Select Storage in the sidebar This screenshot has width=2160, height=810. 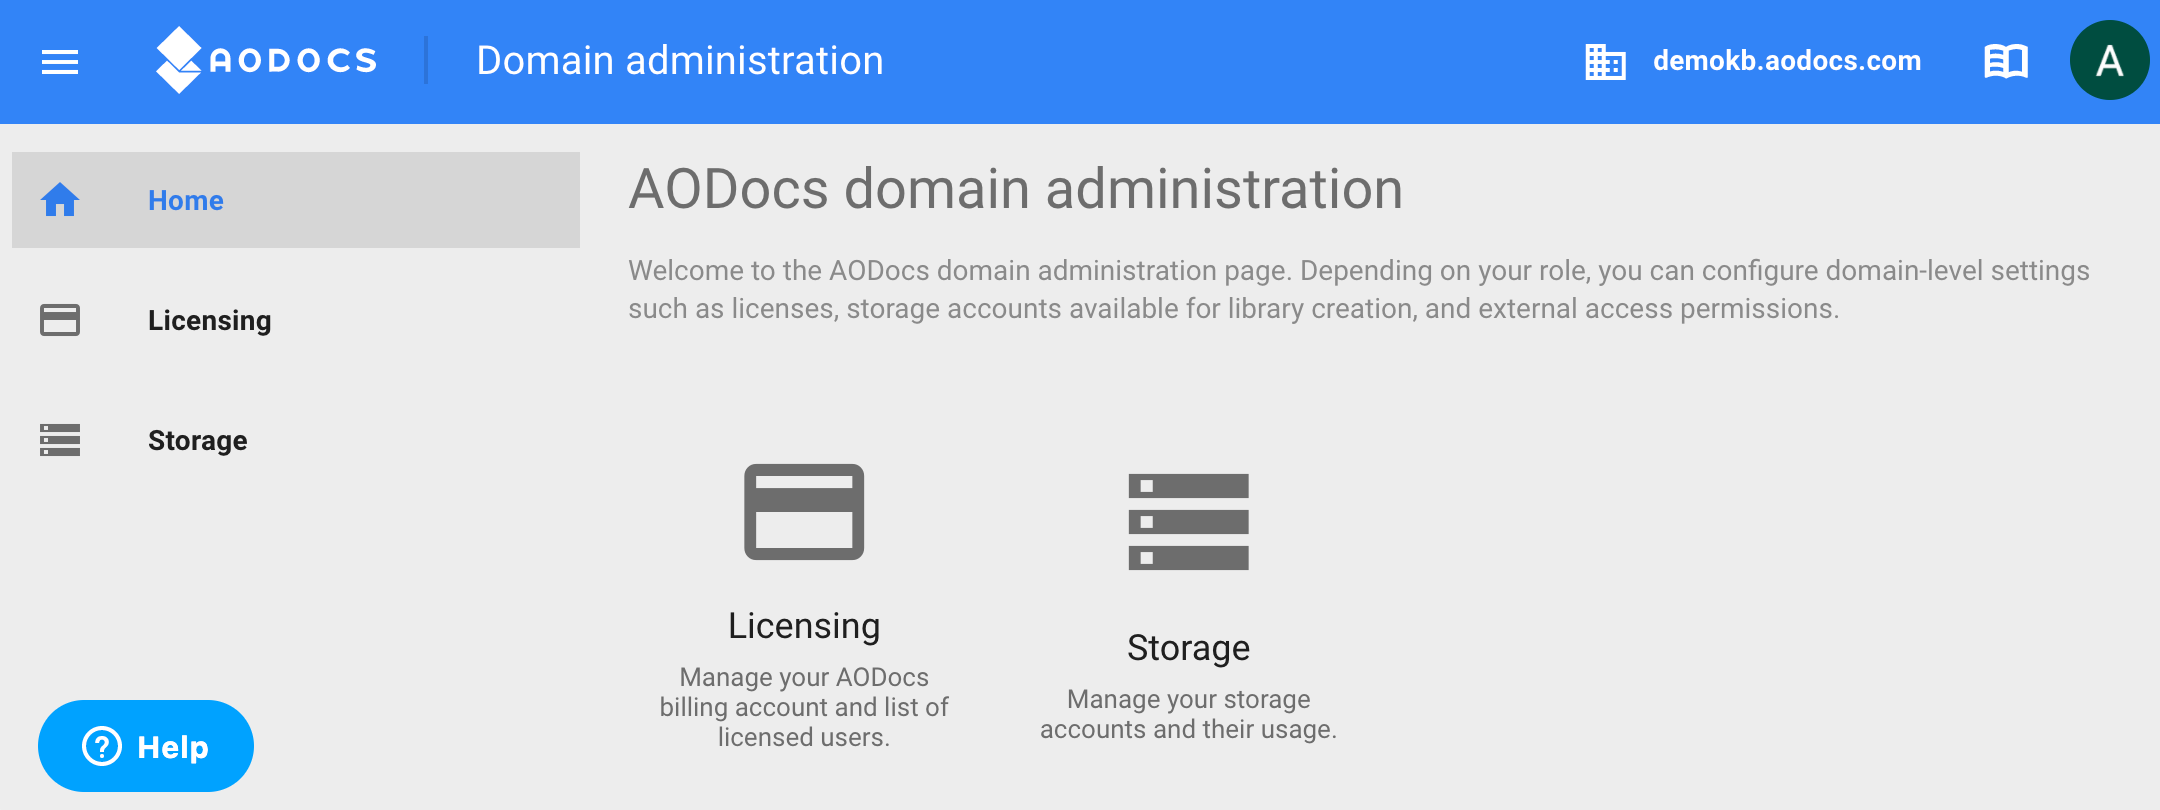296,440
